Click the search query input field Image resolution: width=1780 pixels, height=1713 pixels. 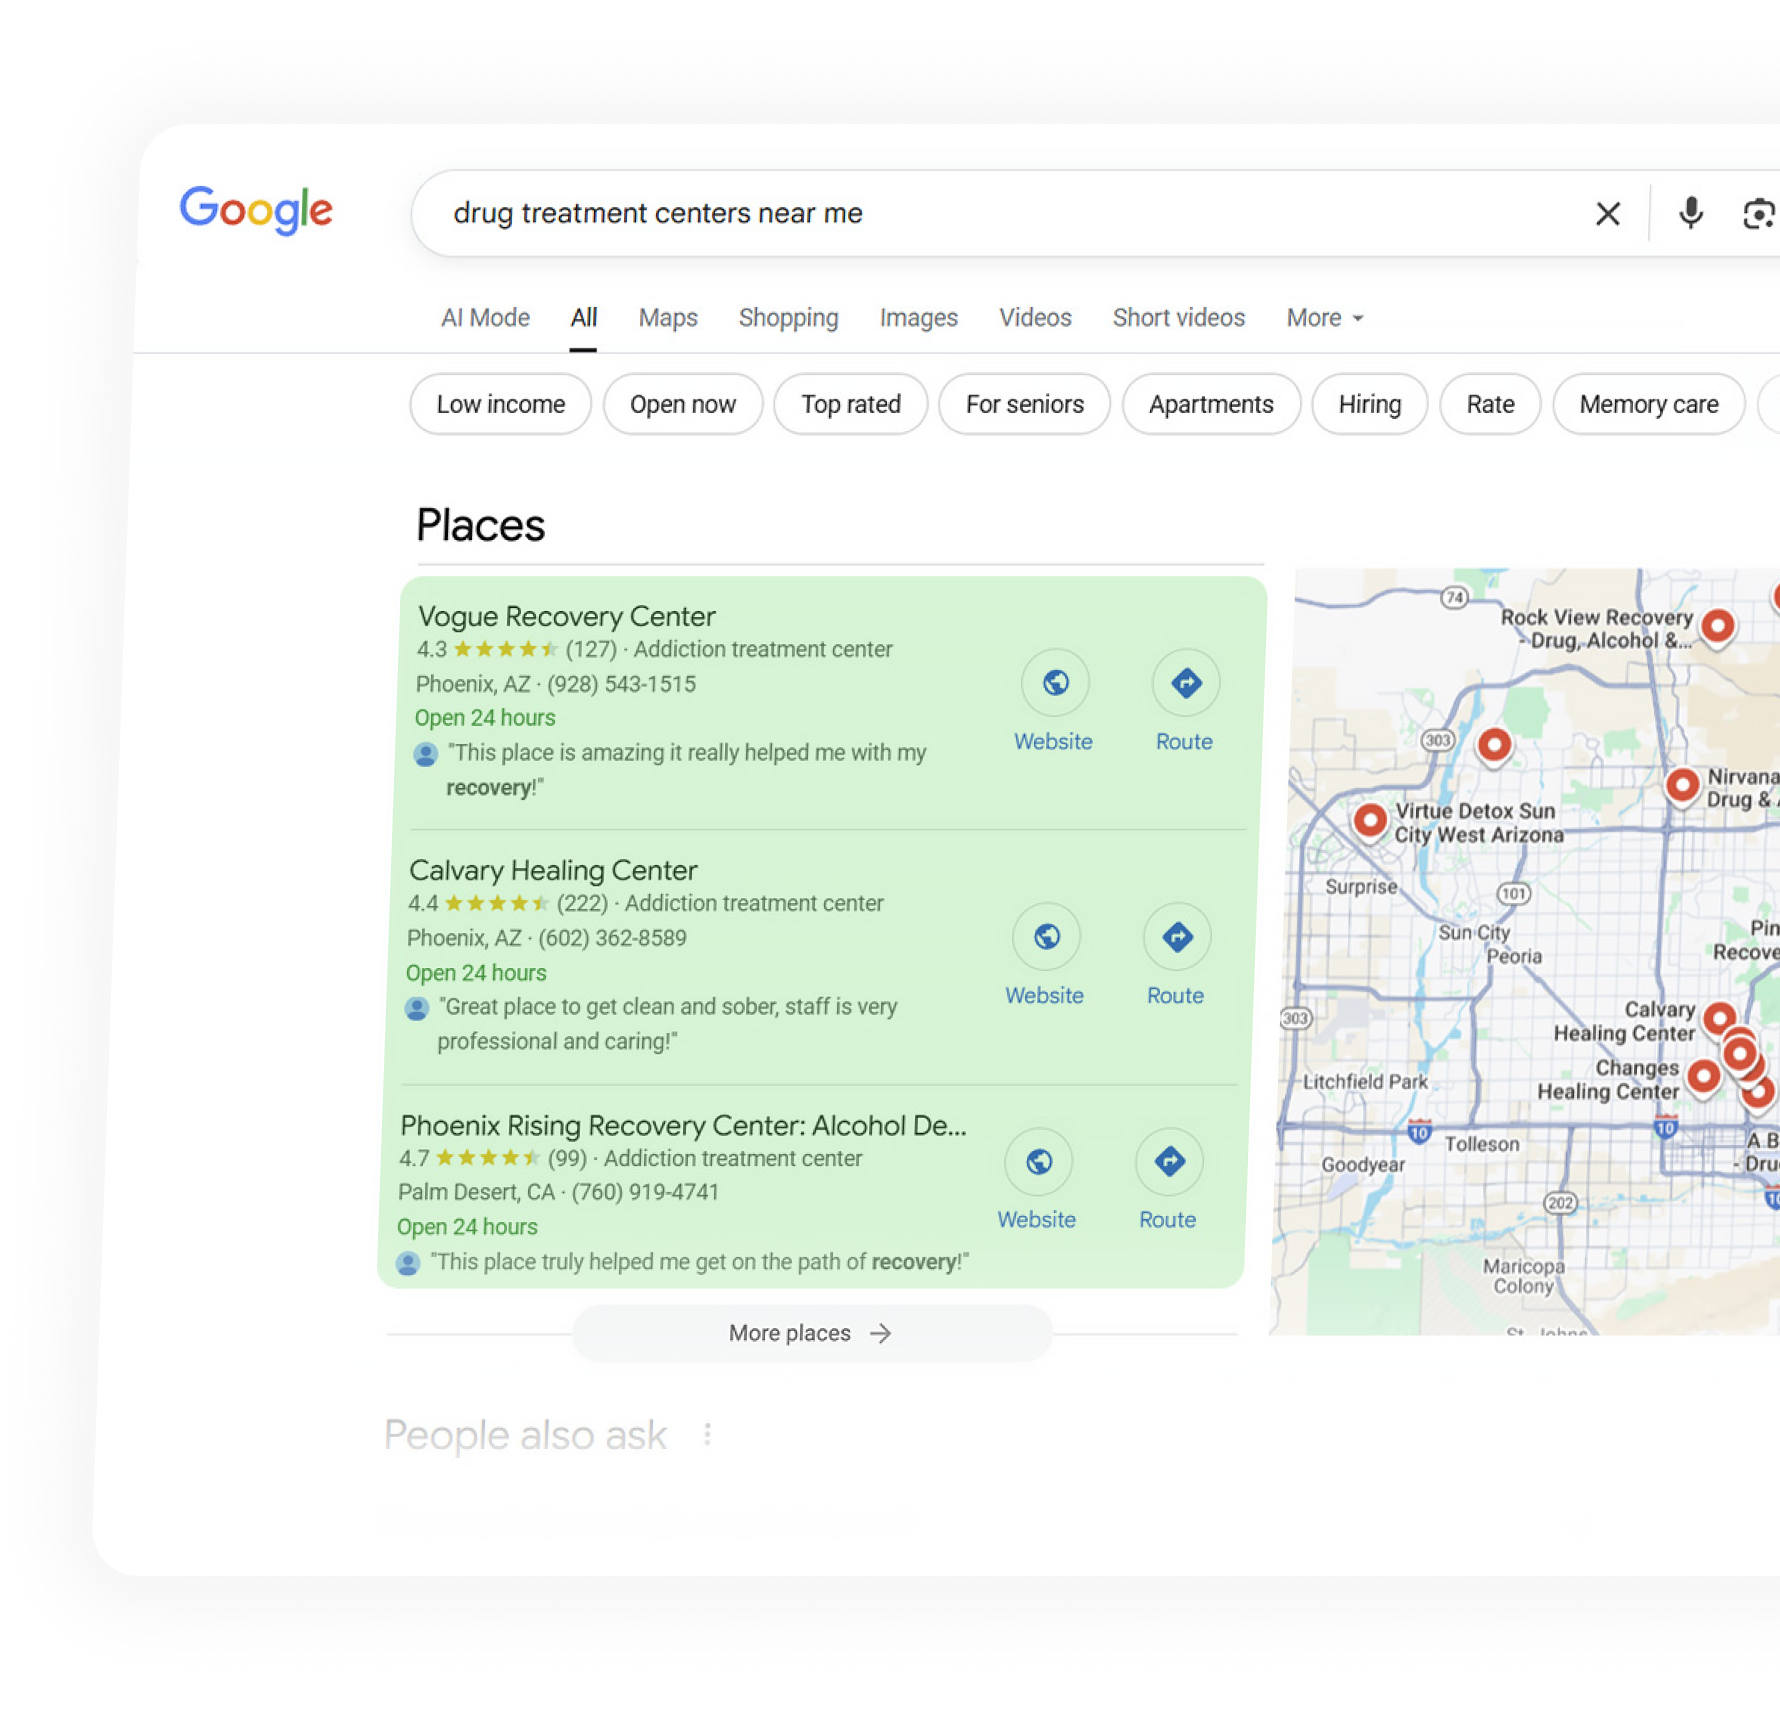(1000, 213)
